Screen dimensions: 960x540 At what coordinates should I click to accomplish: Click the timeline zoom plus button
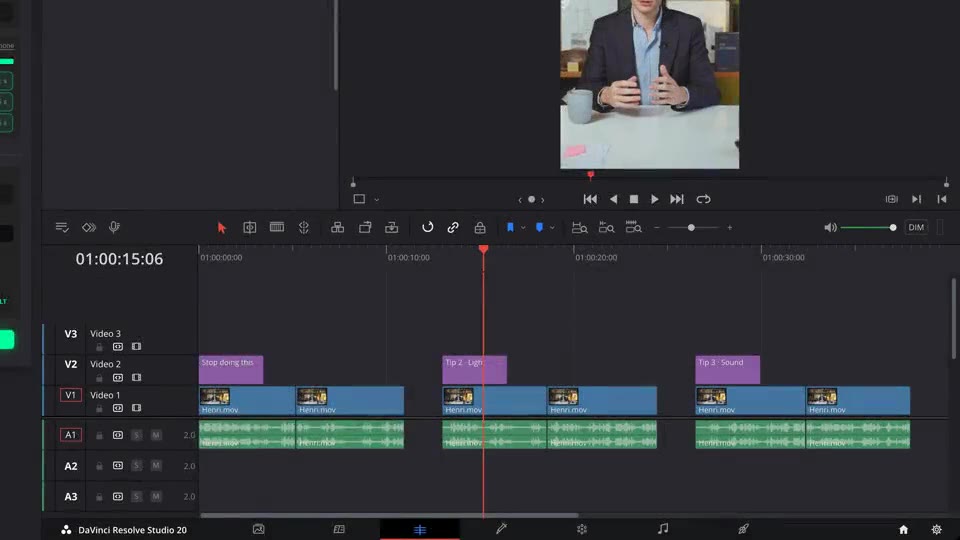pyautogui.click(x=730, y=228)
